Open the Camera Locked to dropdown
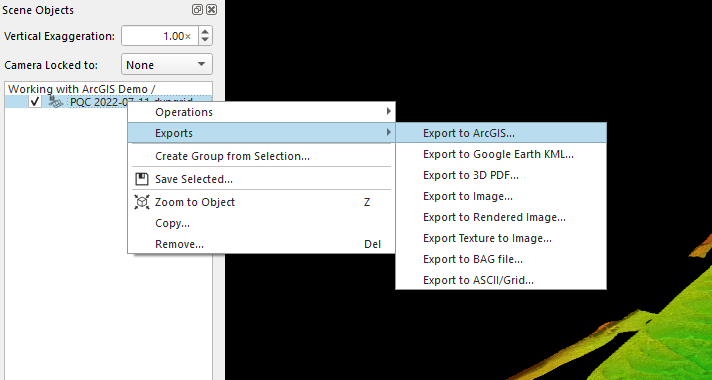 click(x=167, y=64)
